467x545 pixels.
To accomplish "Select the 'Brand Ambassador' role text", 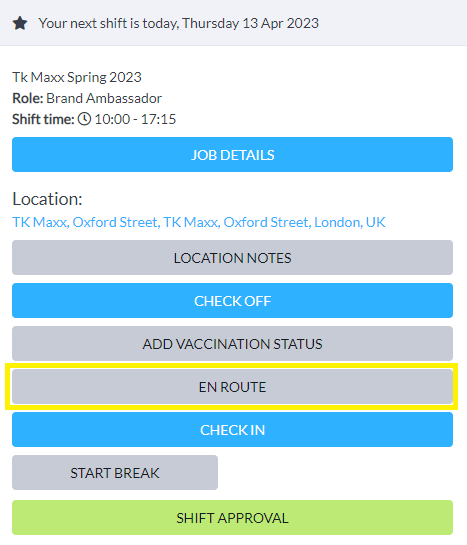I will [104, 98].
